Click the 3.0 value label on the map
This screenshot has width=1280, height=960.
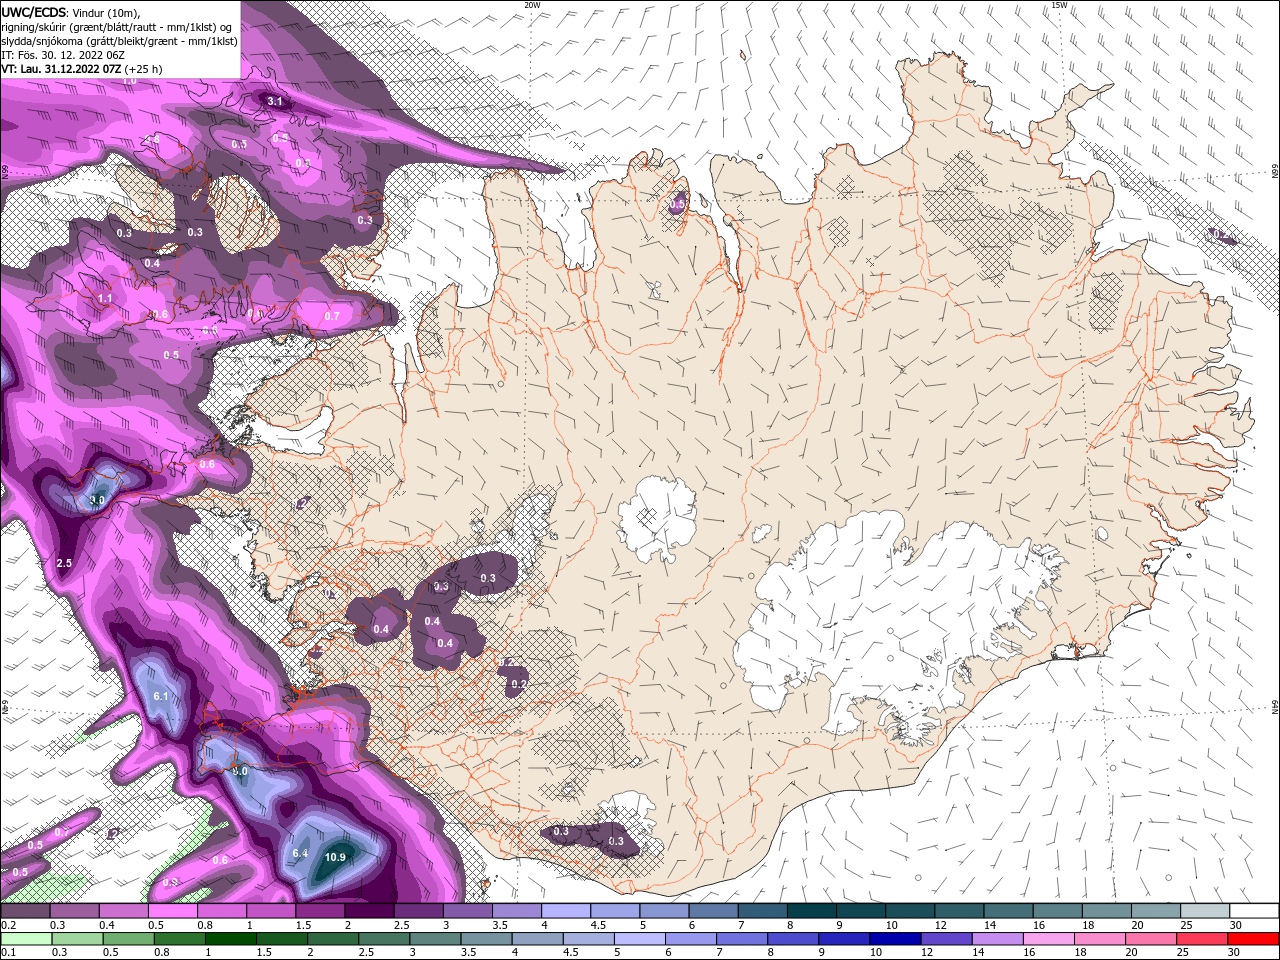coord(97,500)
